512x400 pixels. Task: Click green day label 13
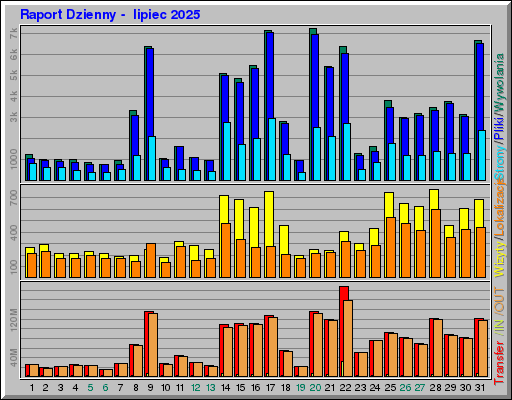[210, 388]
